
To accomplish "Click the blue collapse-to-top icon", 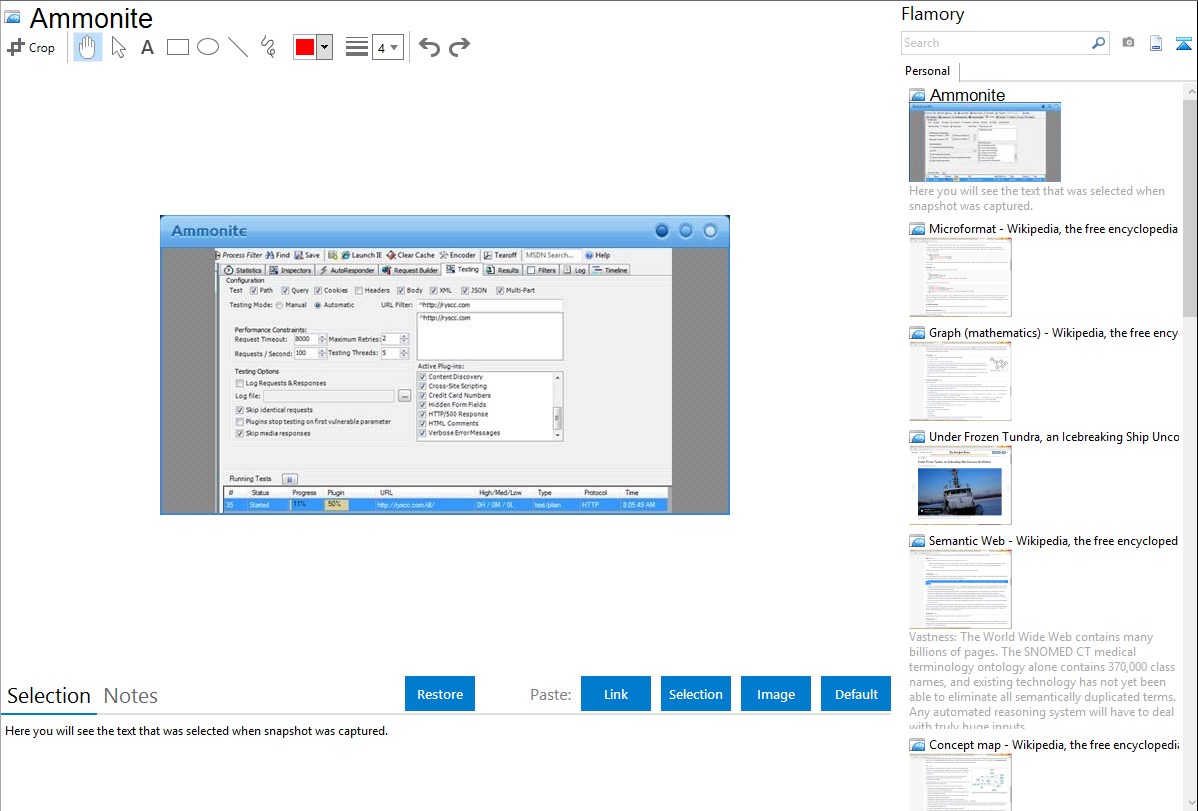I will (x=1183, y=43).
